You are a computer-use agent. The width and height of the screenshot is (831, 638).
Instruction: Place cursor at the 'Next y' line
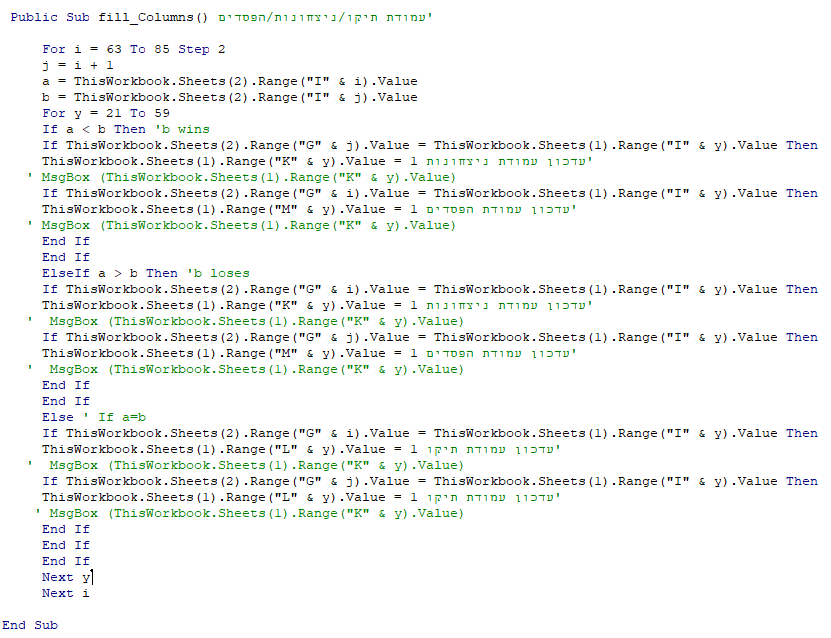(x=66, y=577)
